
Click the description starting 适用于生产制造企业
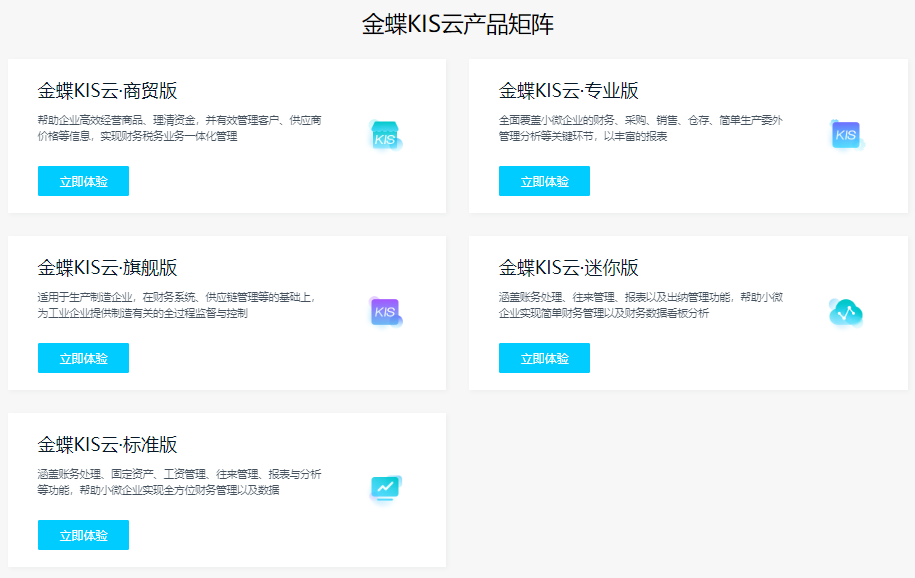coord(177,305)
